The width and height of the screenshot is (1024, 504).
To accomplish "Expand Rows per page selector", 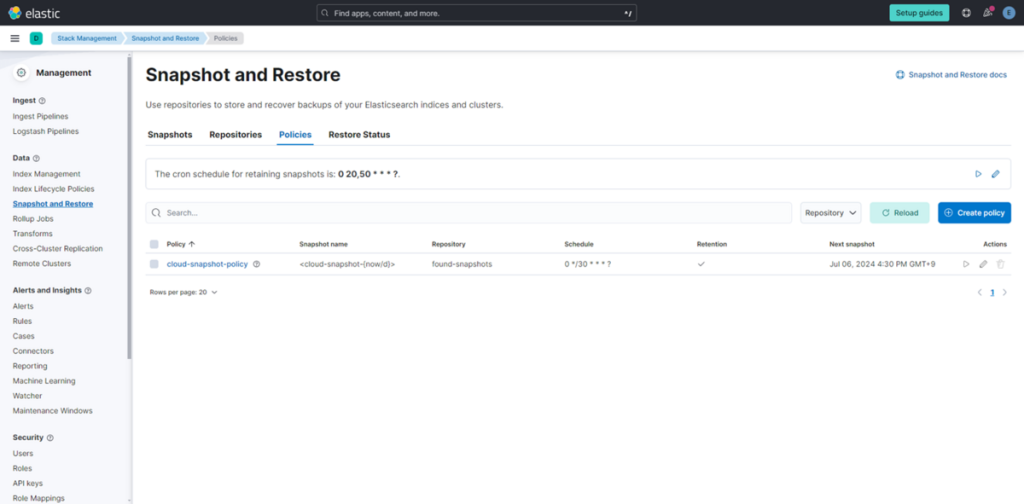I will point(183,292).
